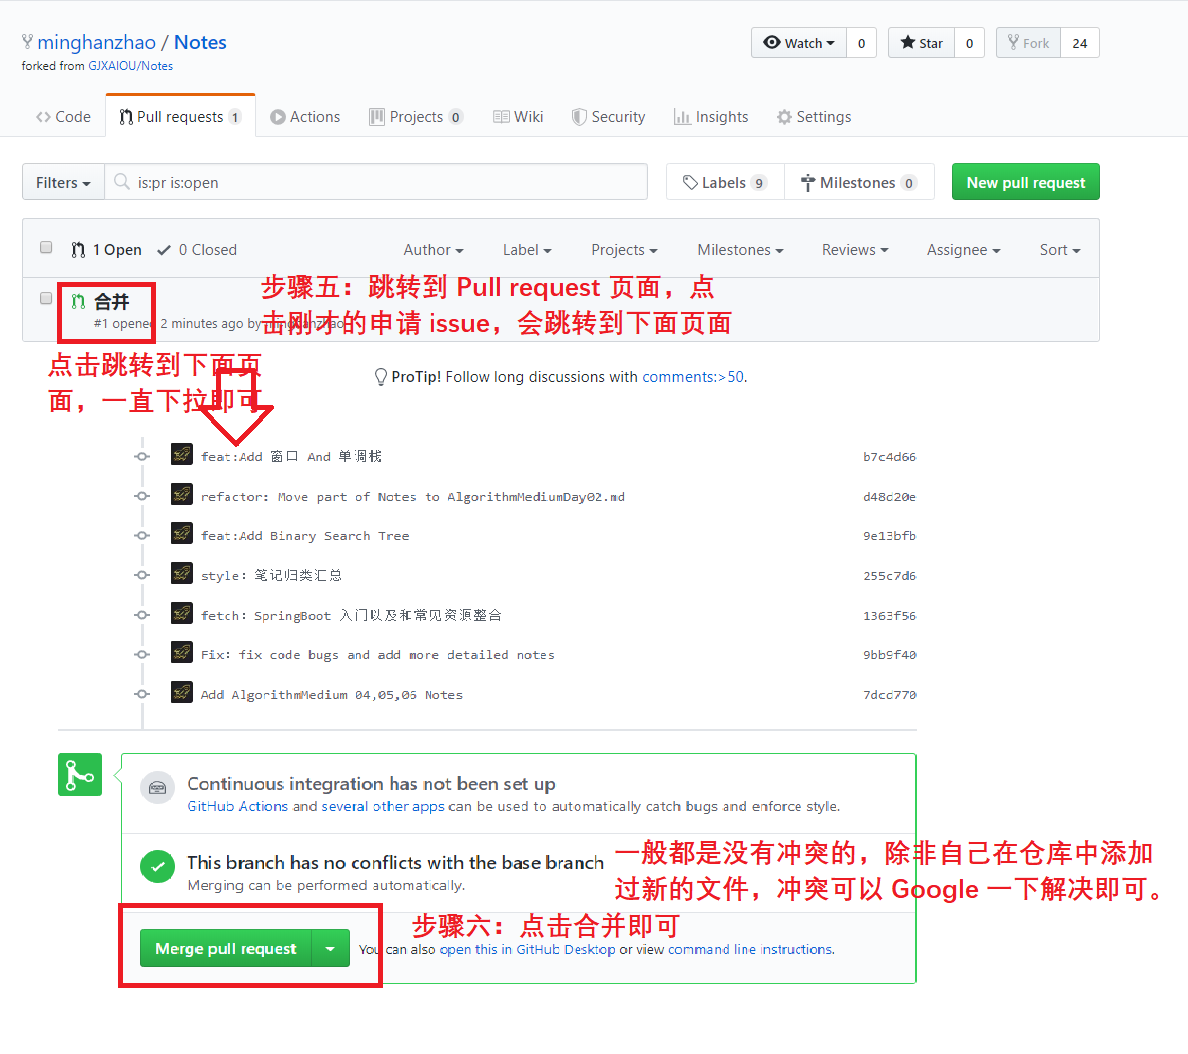Switch to the Insights tab
The width and height of the screenshot is (1188, 1054).
tap(711, 117)
